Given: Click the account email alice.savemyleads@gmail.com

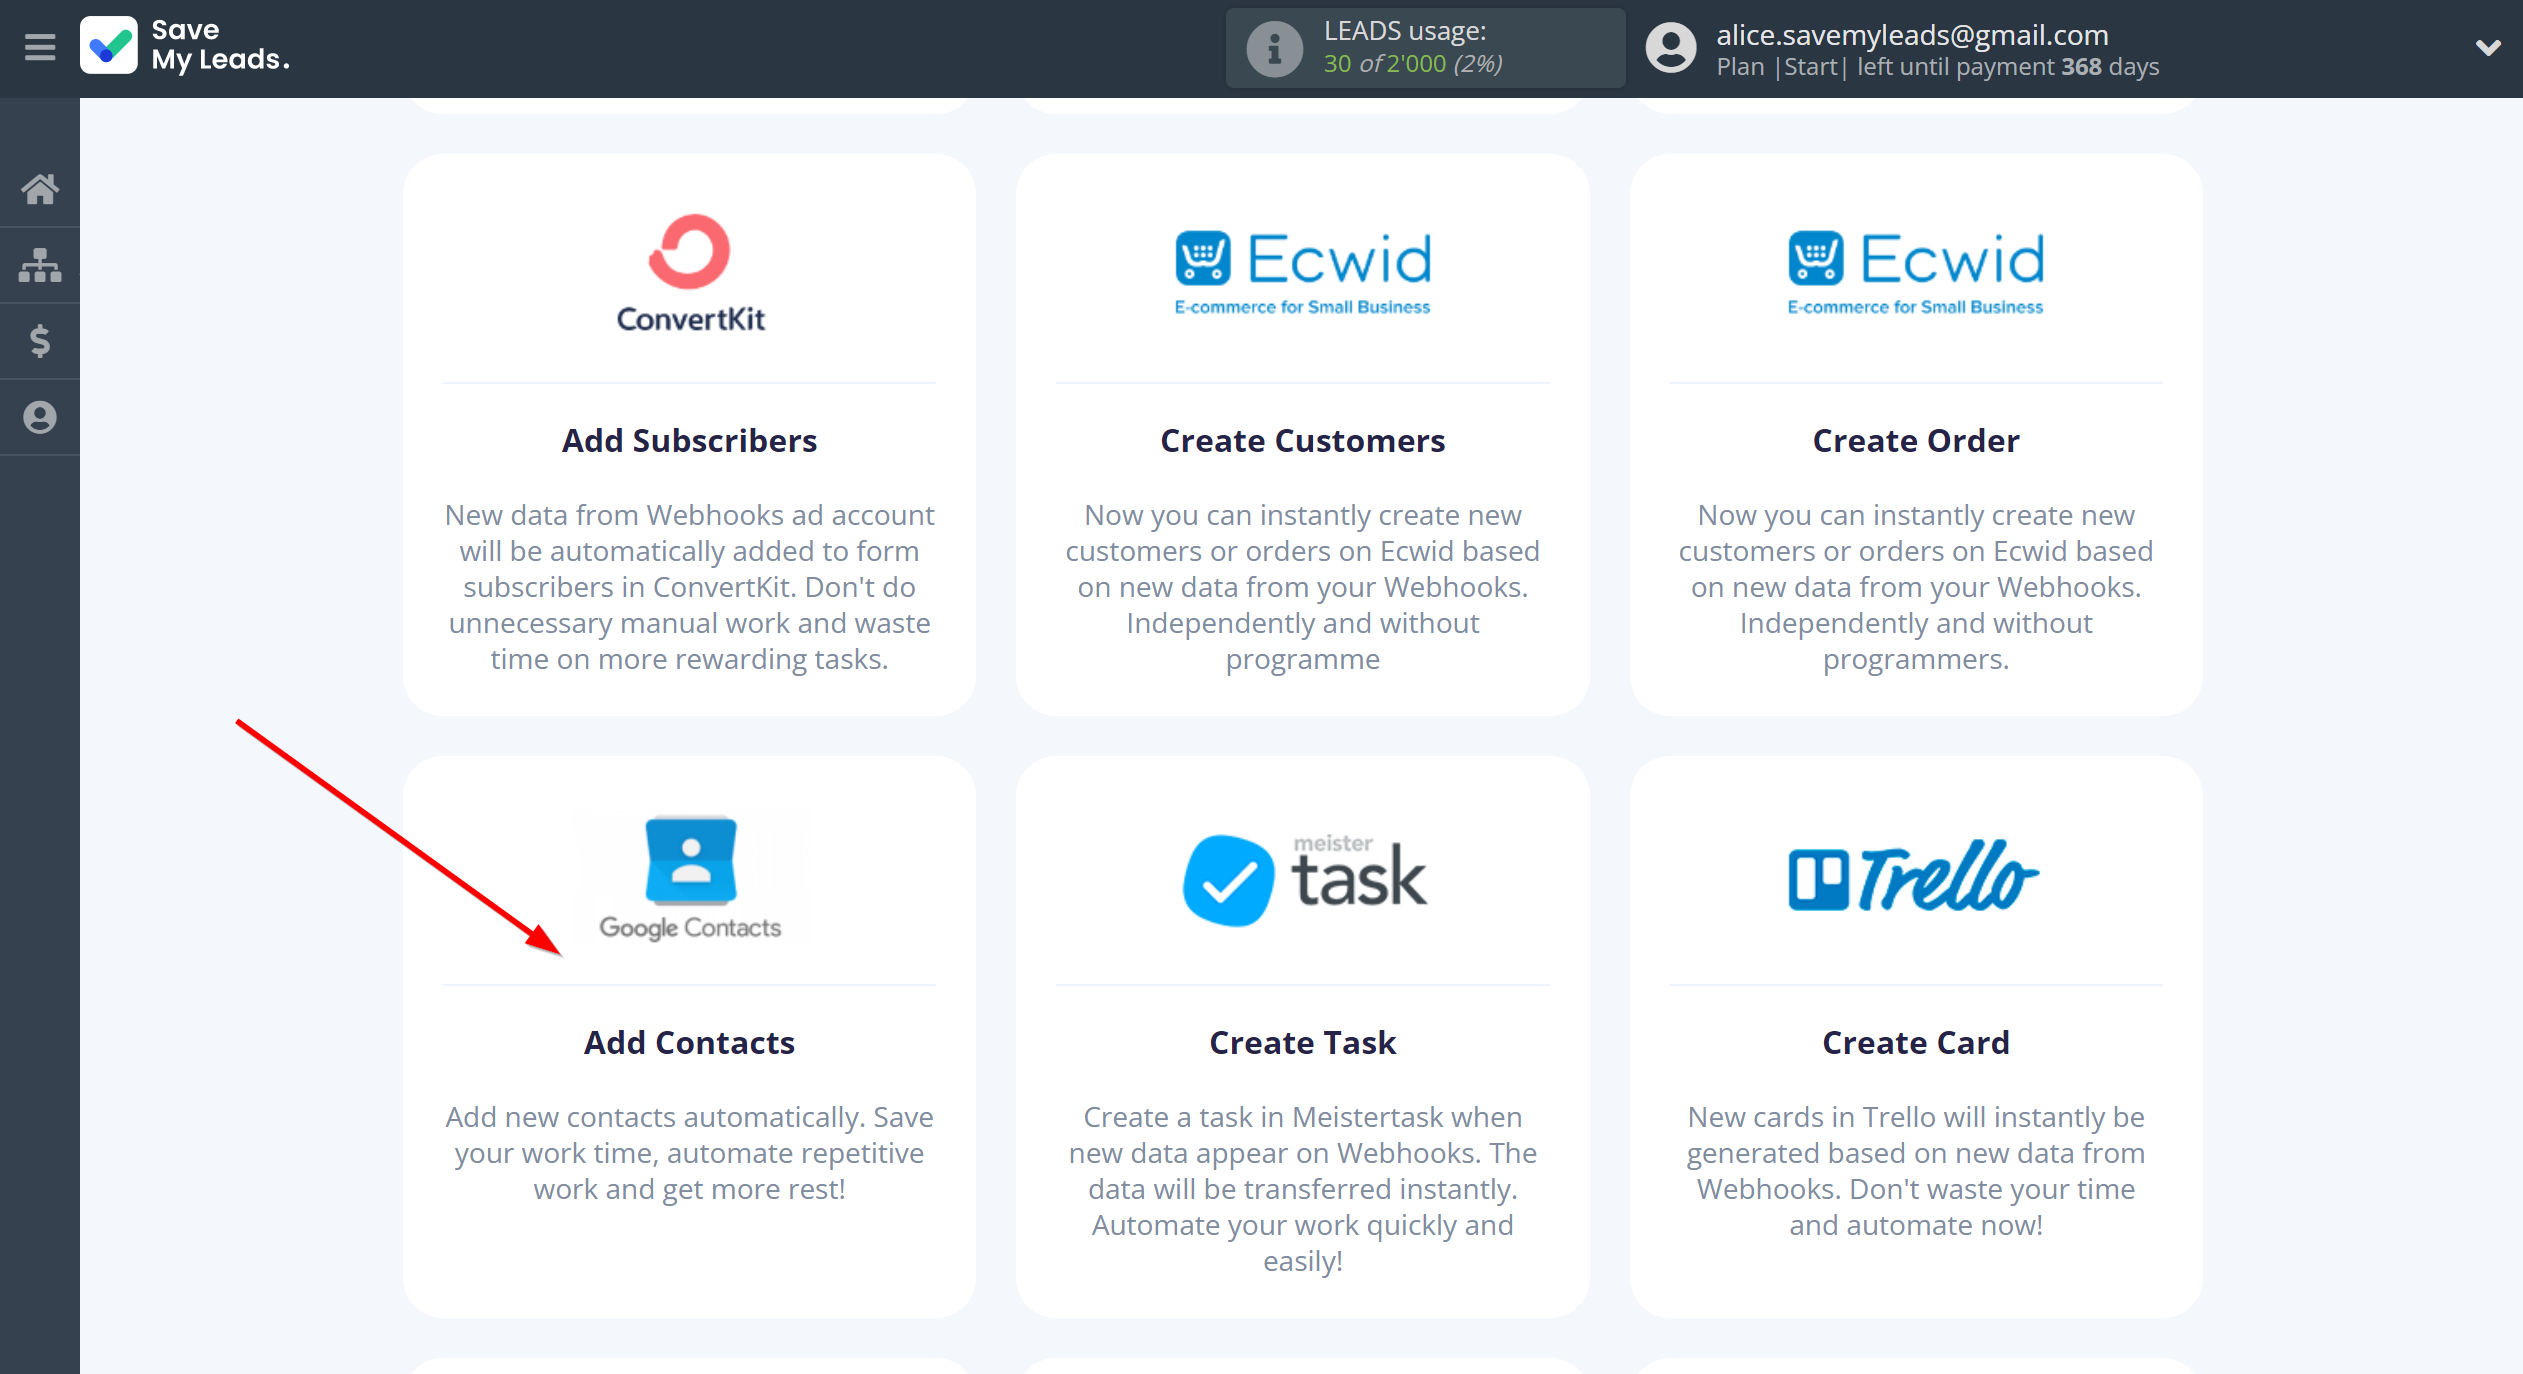Looking at the screenshot, I should coord(1912,35).
